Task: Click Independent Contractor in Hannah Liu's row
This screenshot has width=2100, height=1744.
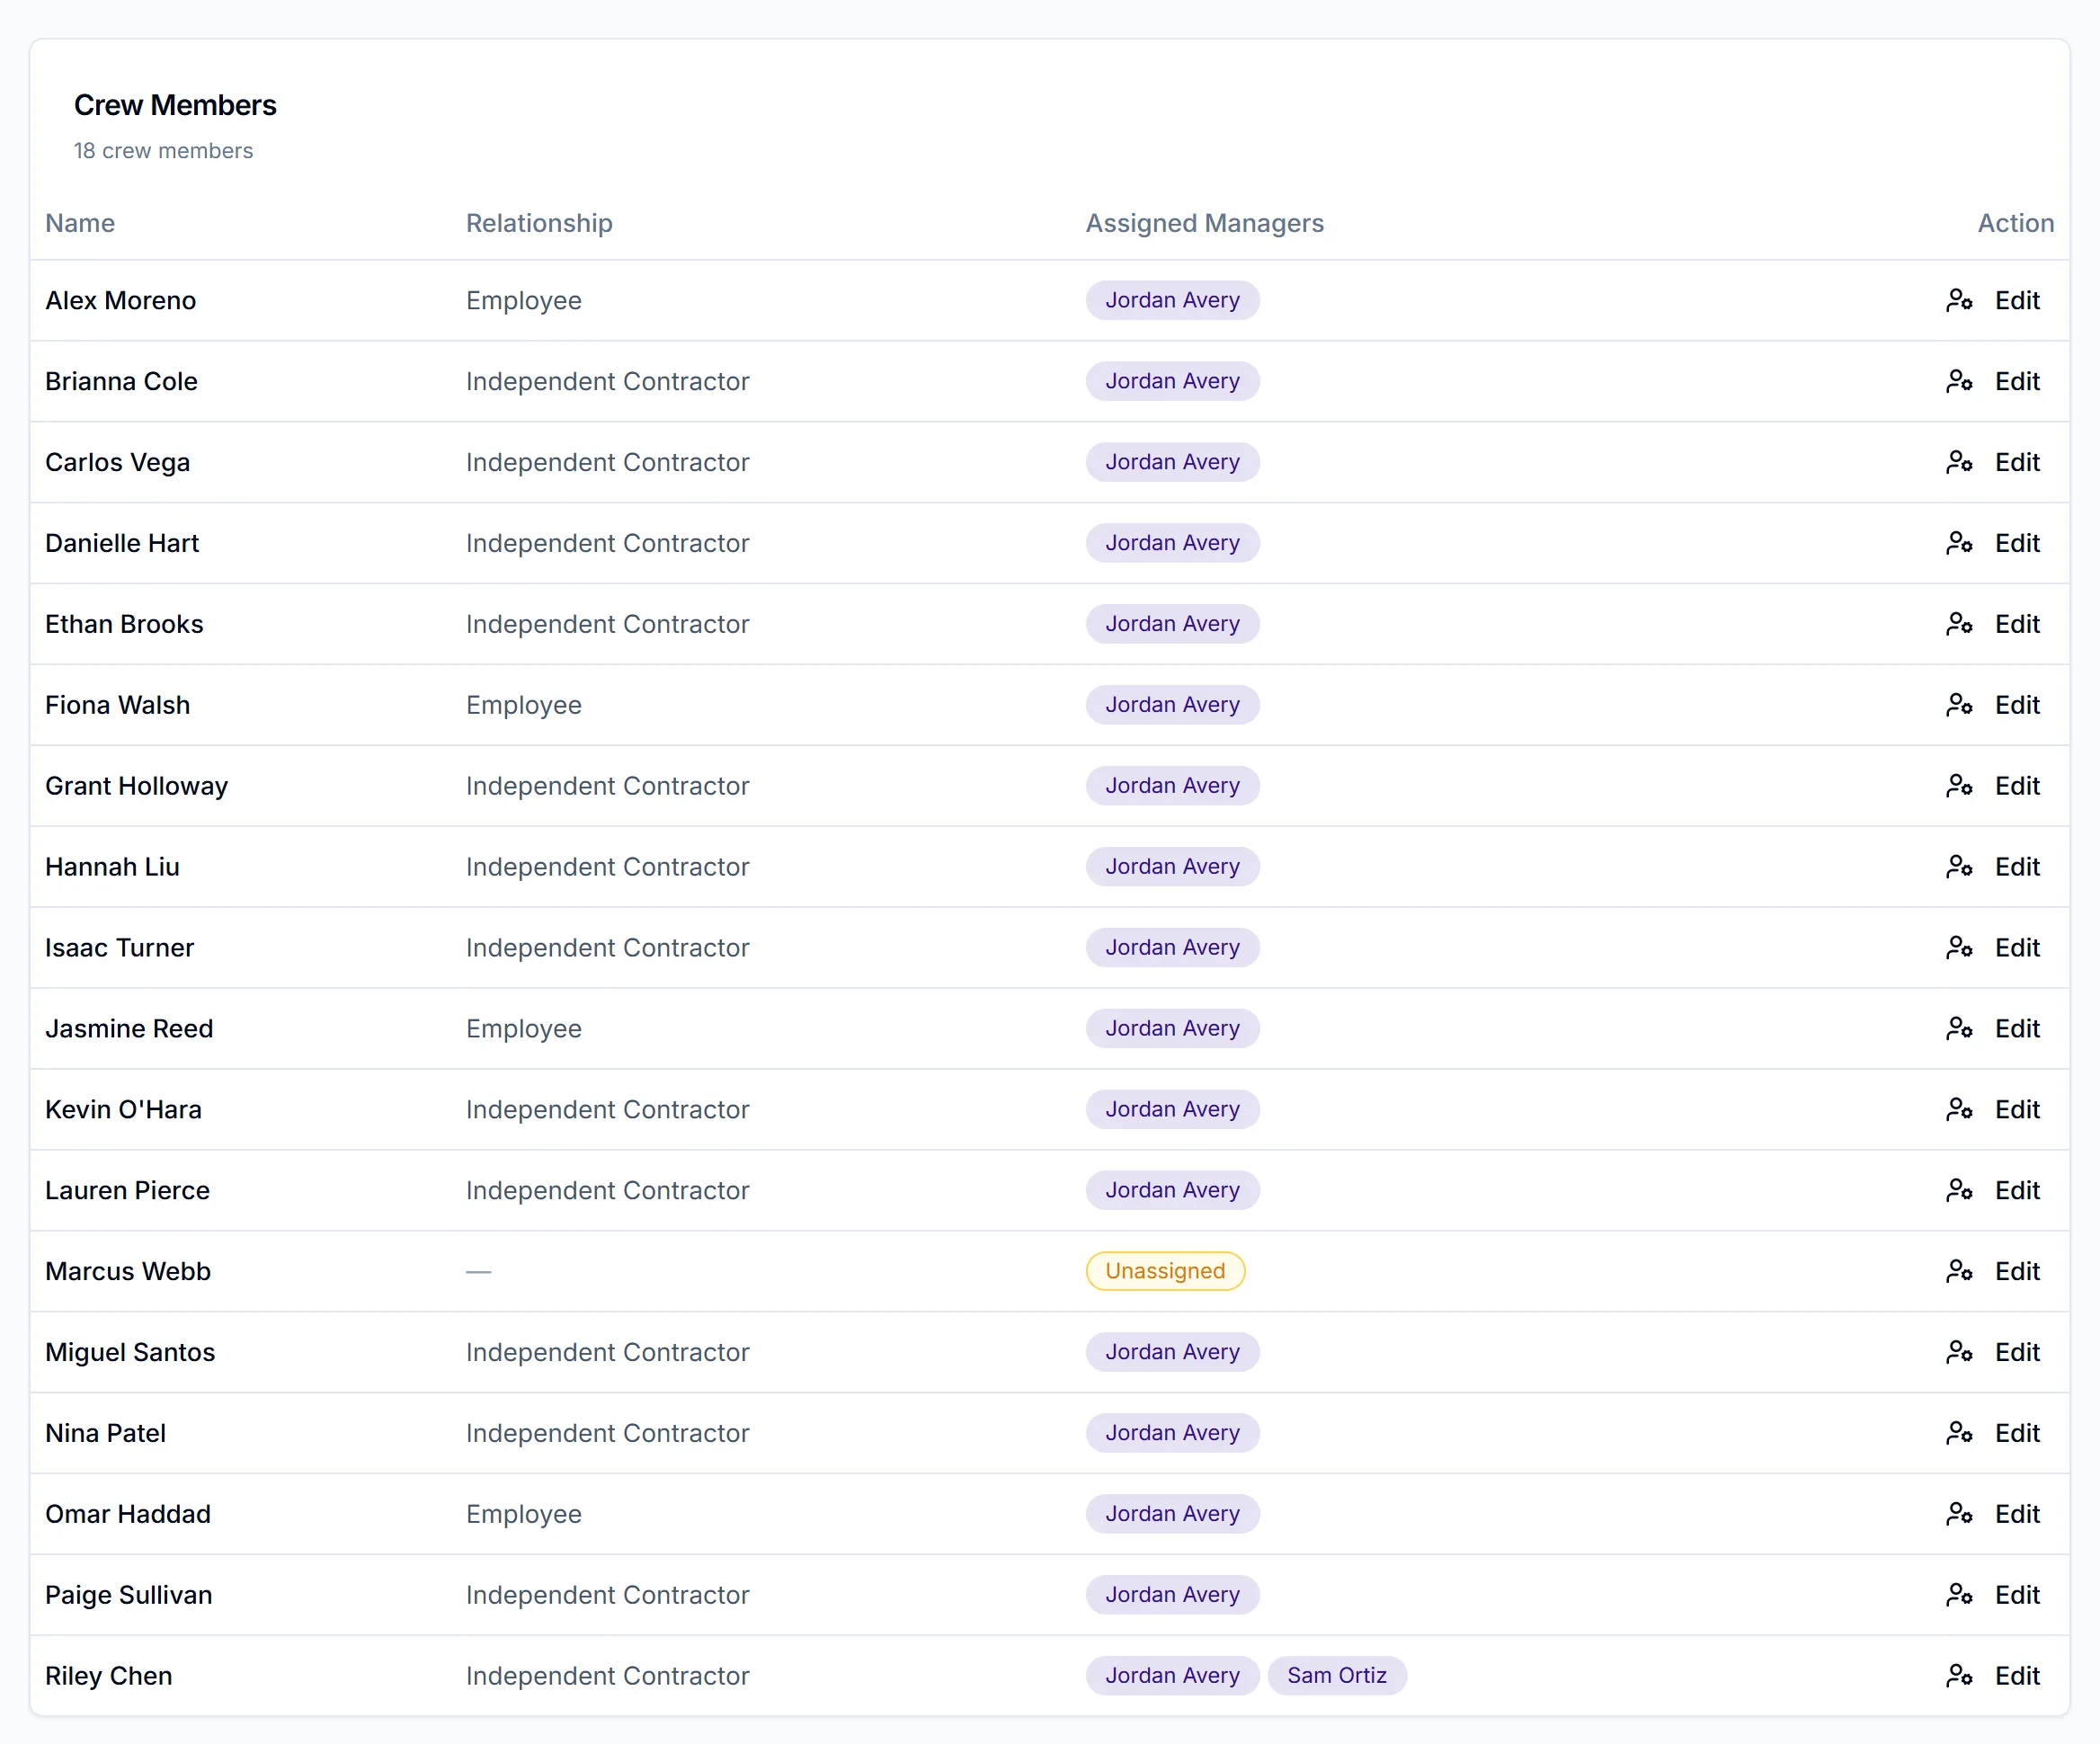Action: point(607,867)
